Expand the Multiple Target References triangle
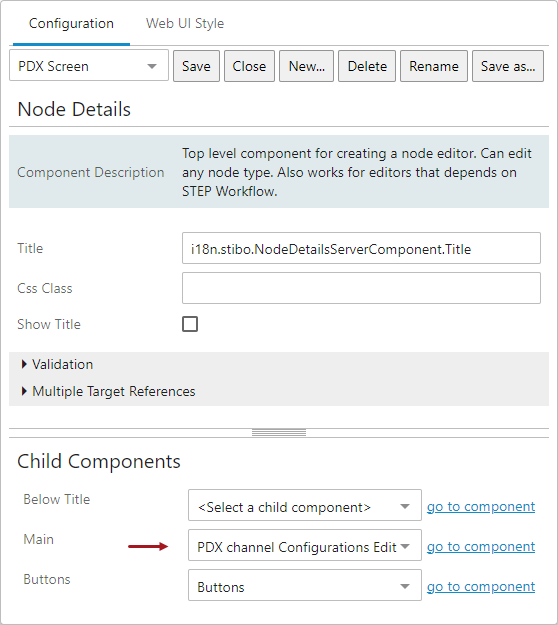 click(x=24, y=391)
